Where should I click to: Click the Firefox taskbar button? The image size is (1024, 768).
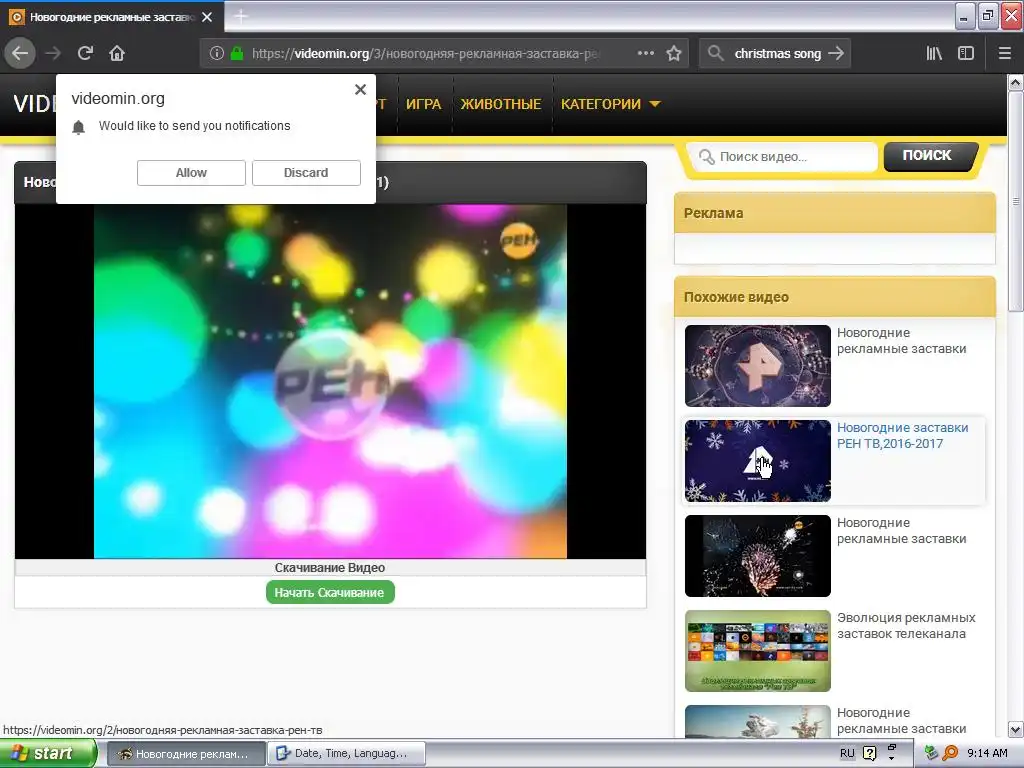[x=186, y=754]
